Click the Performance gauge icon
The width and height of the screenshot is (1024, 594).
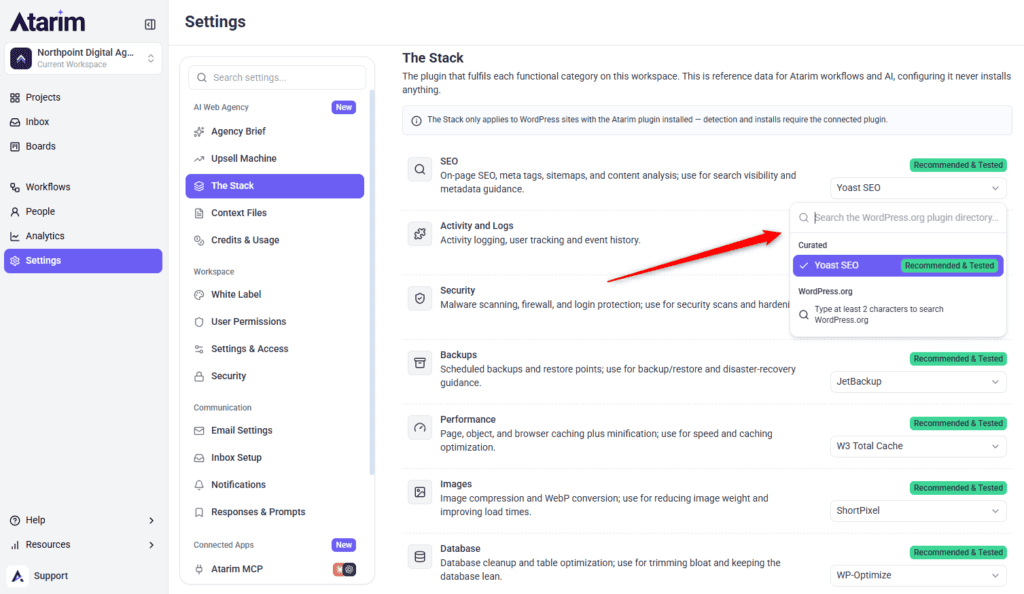coord(420,428)
